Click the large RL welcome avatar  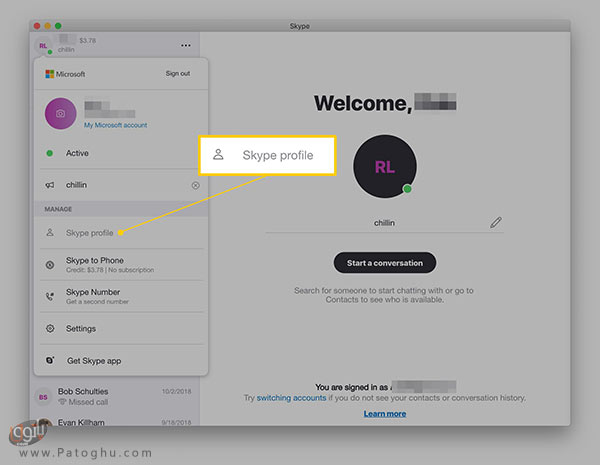pos(385,166)
